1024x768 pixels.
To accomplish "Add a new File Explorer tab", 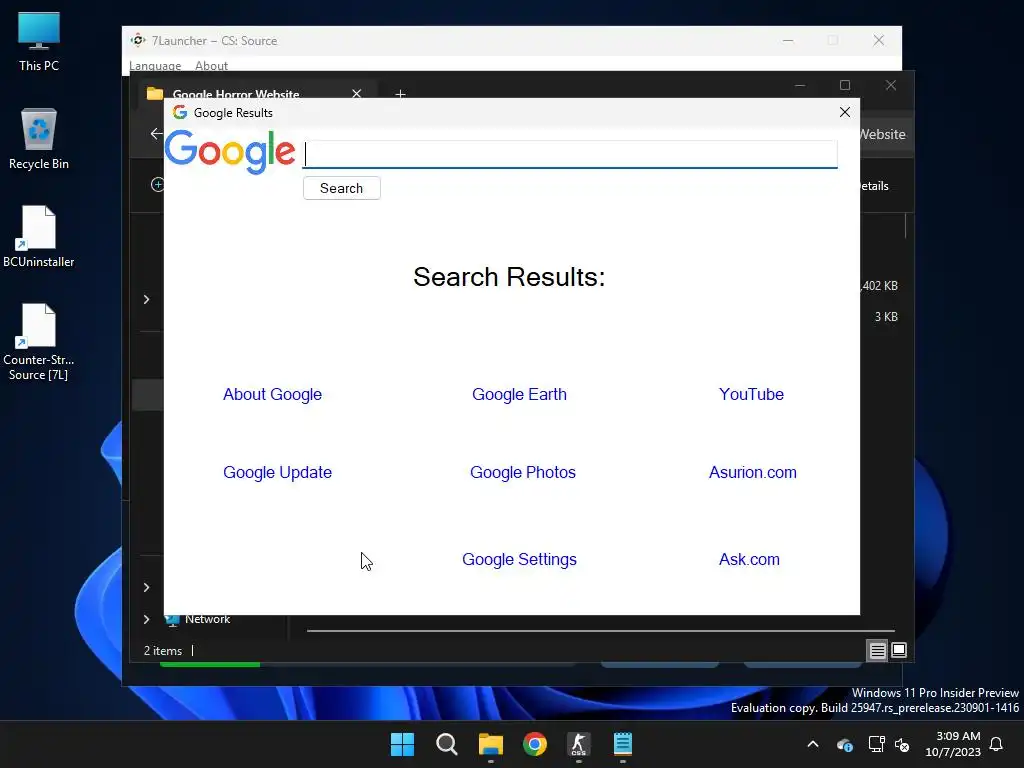I will [400, 94].
